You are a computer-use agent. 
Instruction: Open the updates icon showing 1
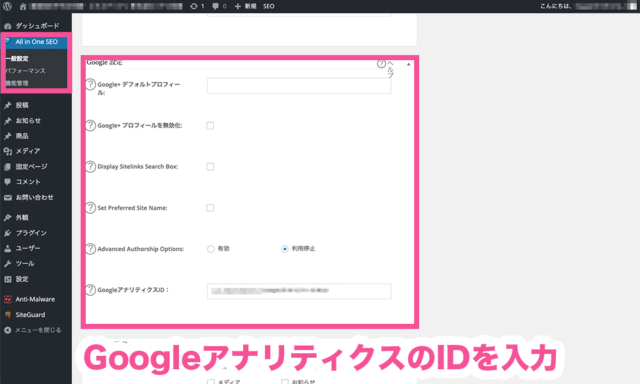[x=197, y=6]
